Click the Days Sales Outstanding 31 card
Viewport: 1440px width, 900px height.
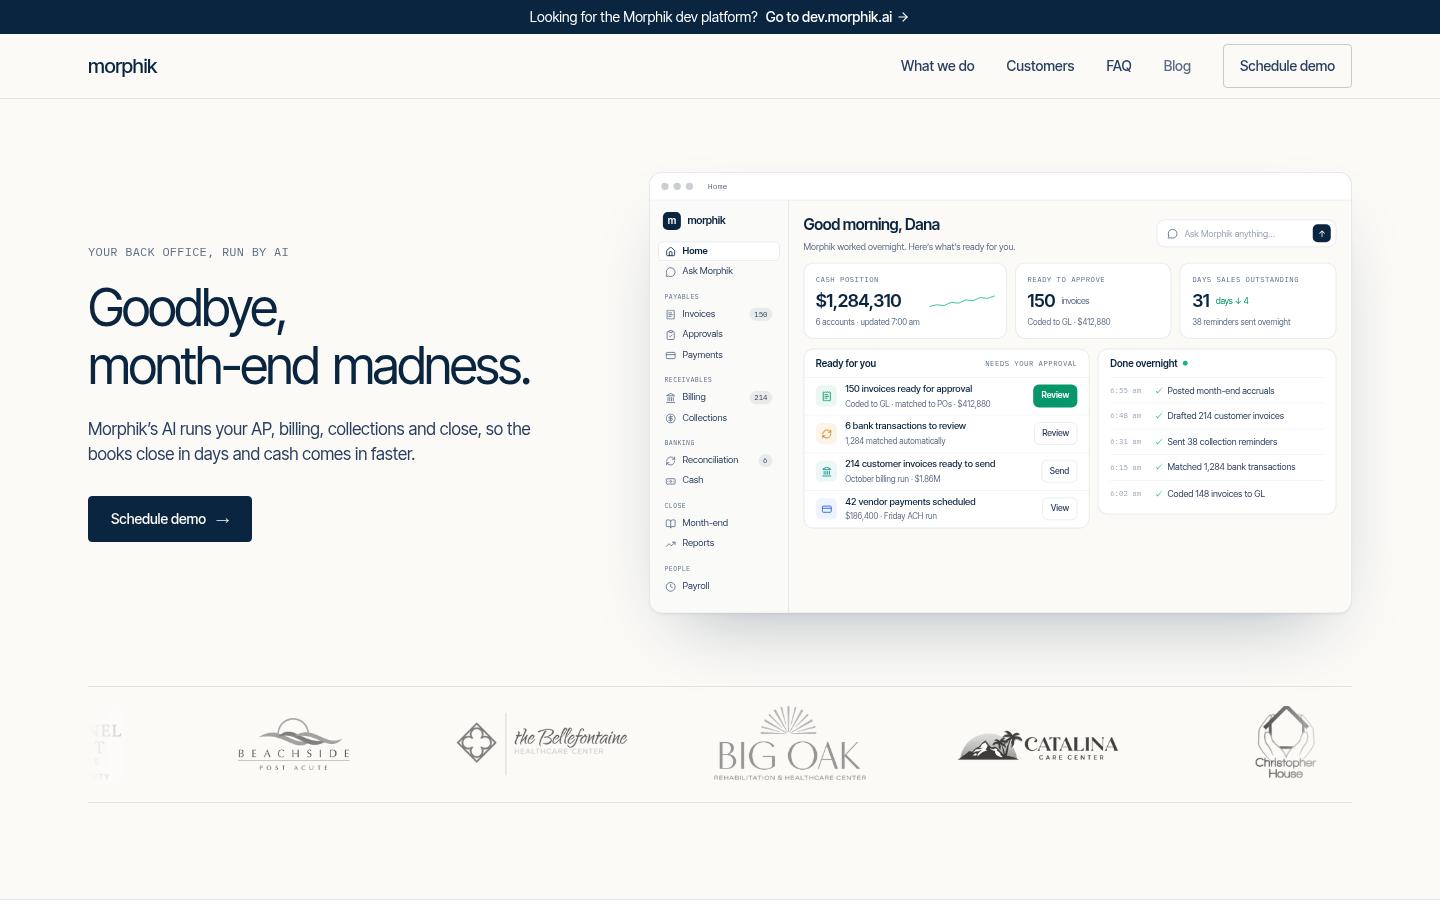(x=1258, y=301)
